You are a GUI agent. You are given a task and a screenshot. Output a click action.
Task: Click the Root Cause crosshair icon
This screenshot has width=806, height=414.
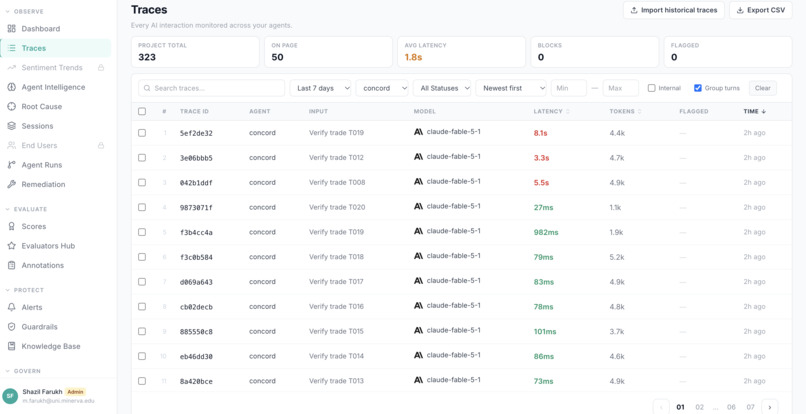tap(11, 106)
